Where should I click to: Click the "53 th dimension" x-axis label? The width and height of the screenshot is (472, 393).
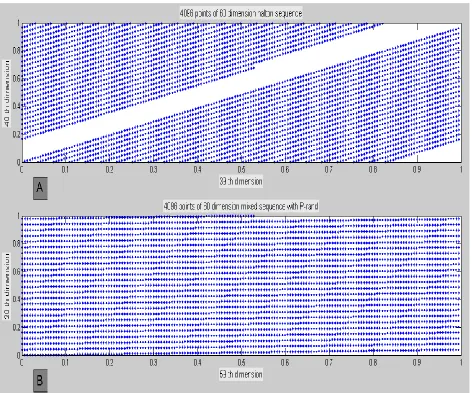[241, 374]
